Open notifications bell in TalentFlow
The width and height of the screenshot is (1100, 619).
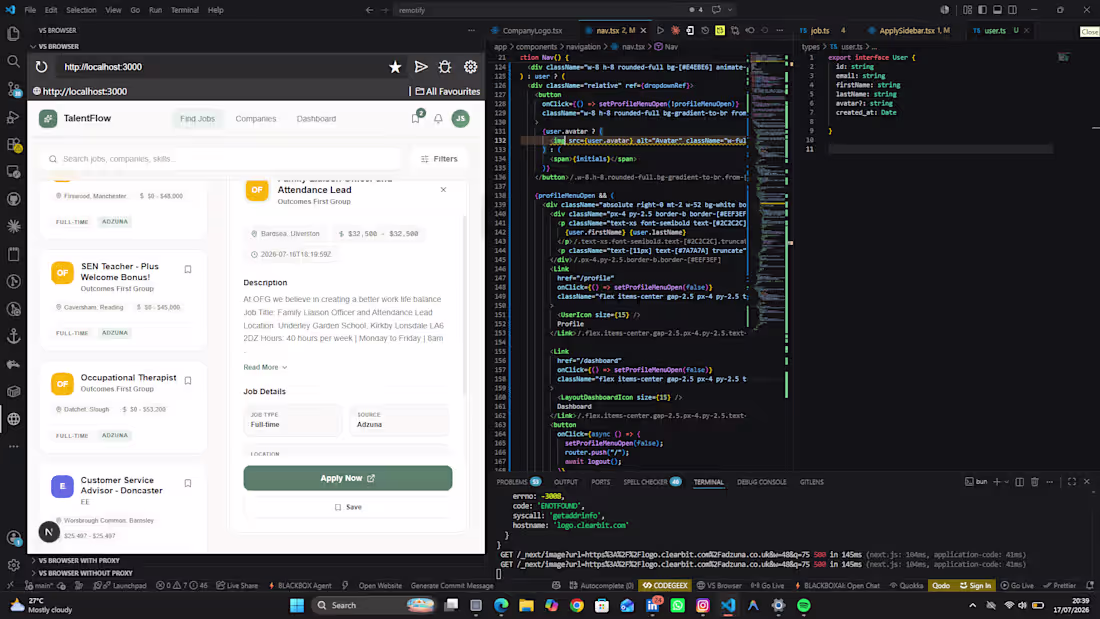(438, 119)
